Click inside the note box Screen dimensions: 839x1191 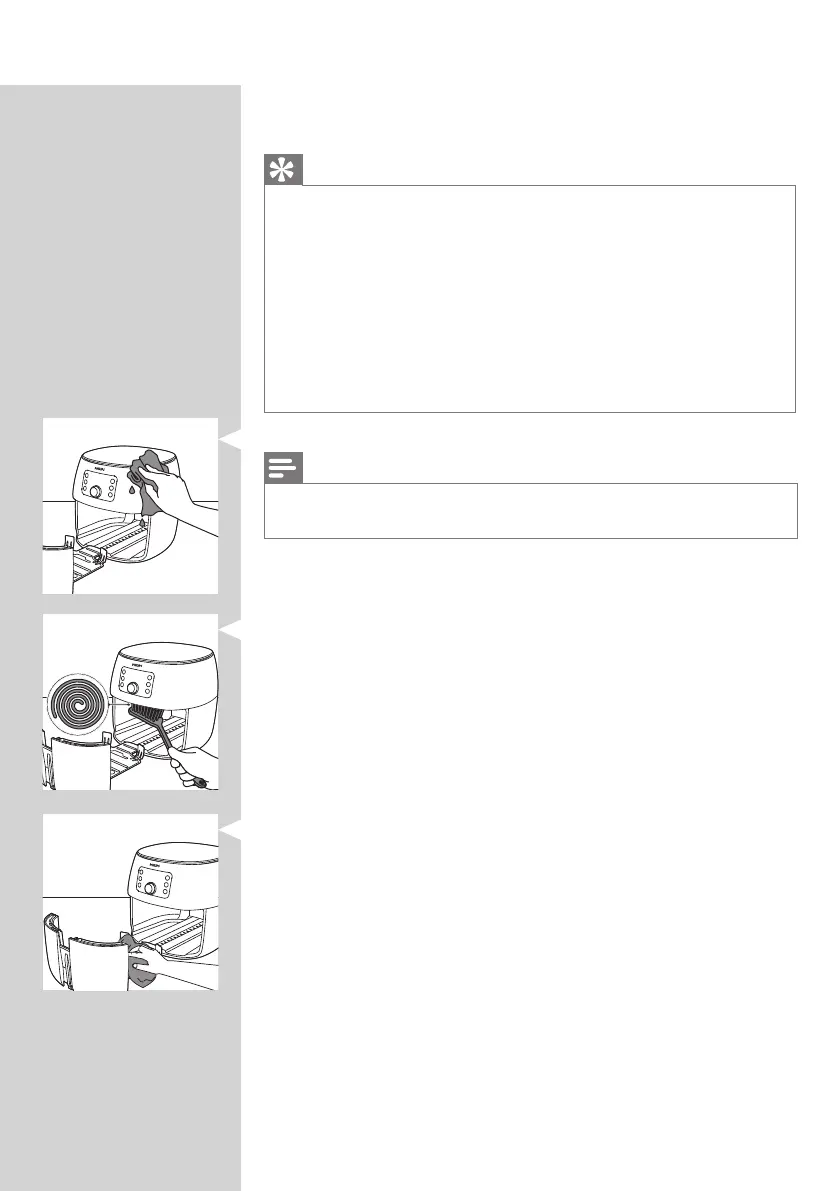point(531,510)
